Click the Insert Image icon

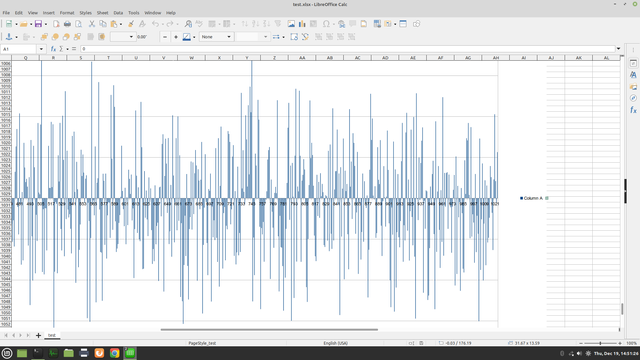coord(291,24)
